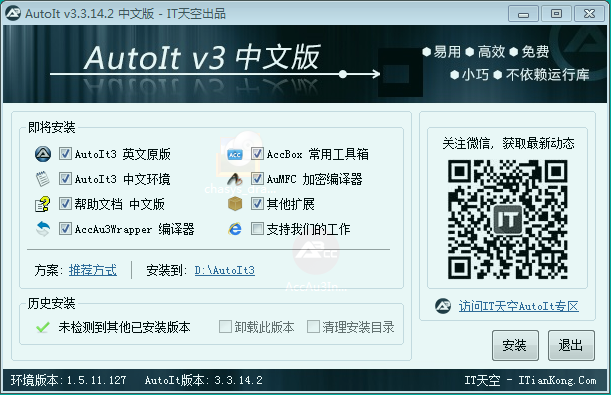Uncheck the AccBox 常用工具箱 checkbox
Image resolution: width=611 pixels, height=395 pixels.
[257, 154]
